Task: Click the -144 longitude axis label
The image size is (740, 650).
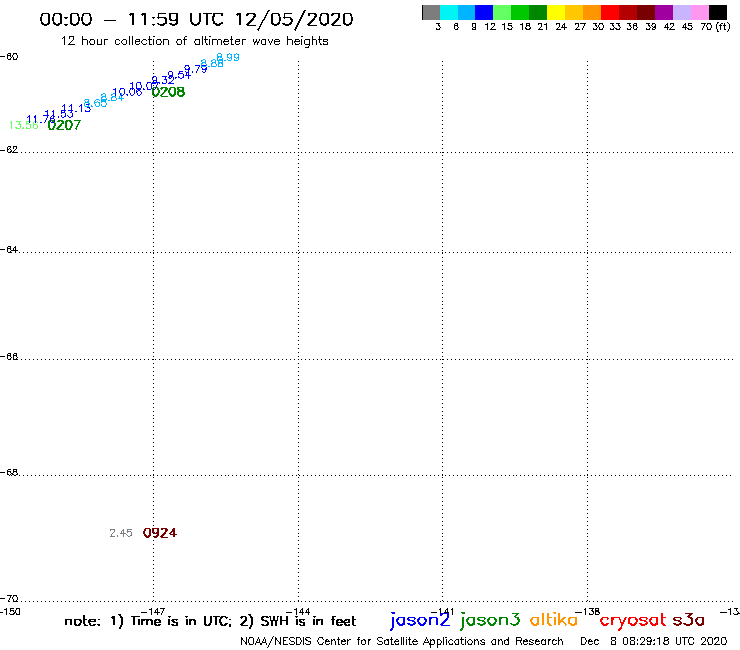Action: 298,612
